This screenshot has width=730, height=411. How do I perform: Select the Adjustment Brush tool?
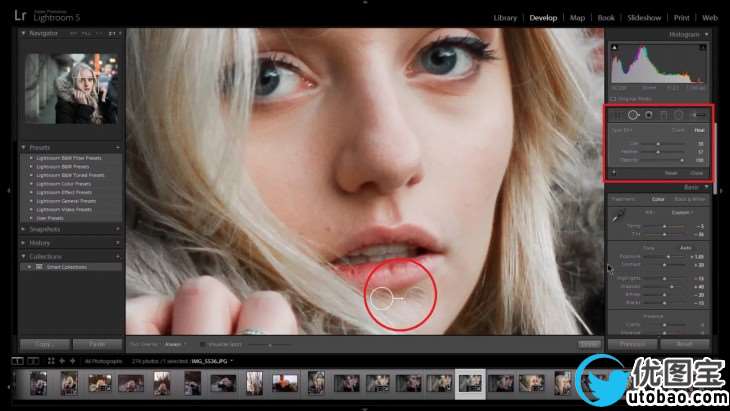698,114
